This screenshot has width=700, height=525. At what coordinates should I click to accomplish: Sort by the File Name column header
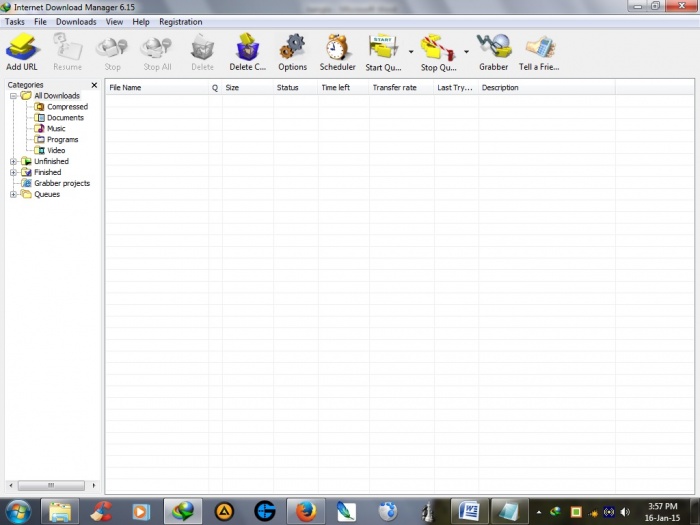[x=157, y=88]
